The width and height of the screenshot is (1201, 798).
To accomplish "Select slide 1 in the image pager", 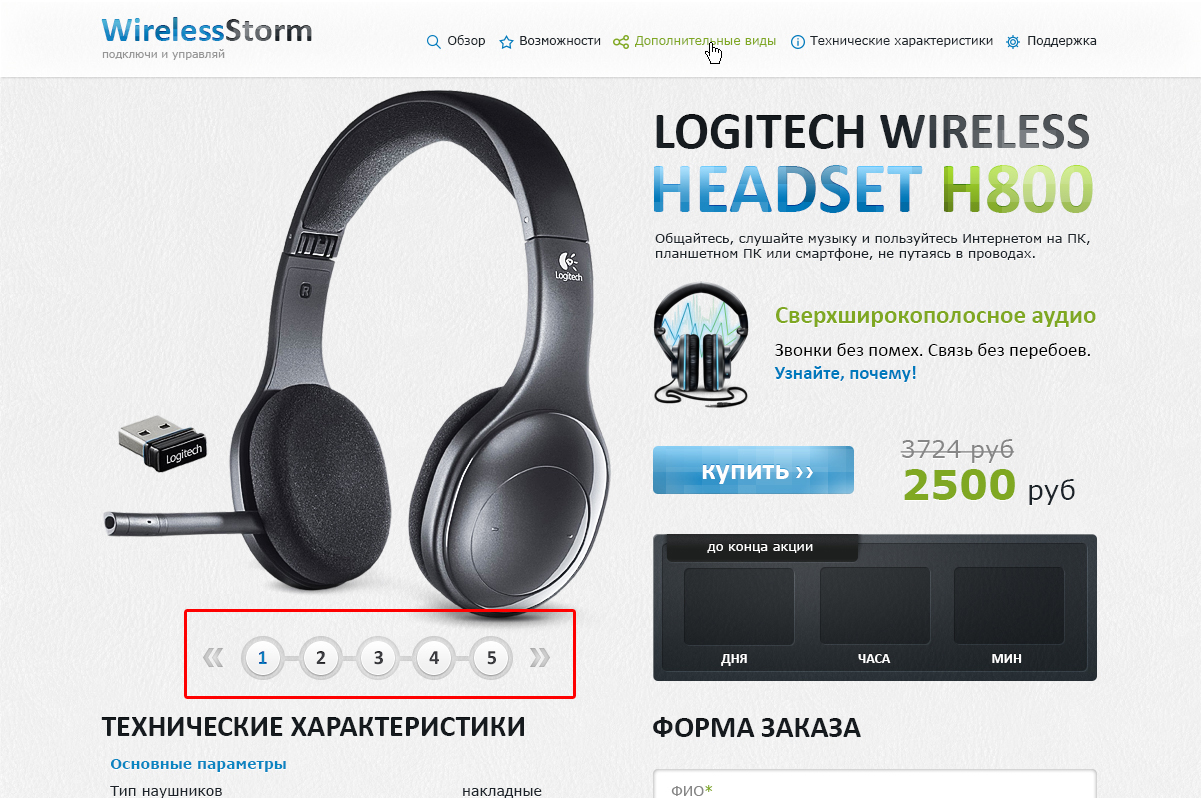I will (x=263, y=657).
